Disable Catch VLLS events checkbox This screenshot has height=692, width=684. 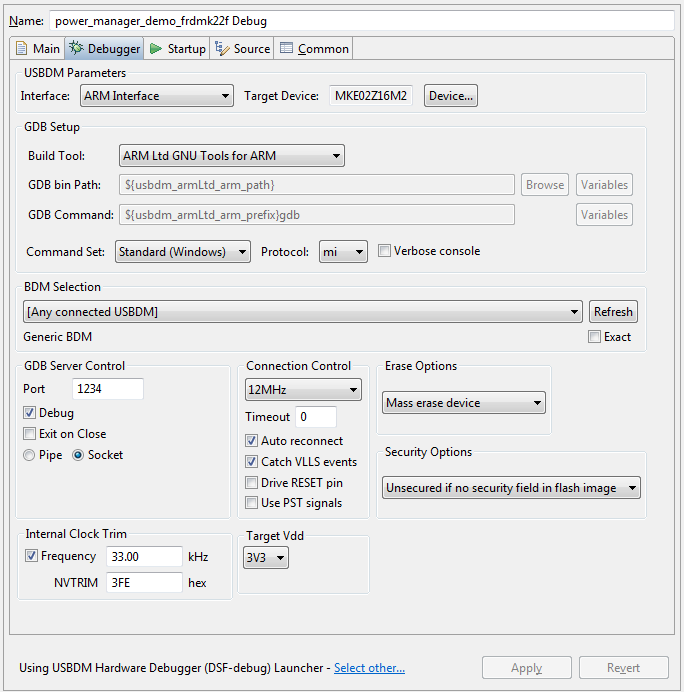[252, 462]
